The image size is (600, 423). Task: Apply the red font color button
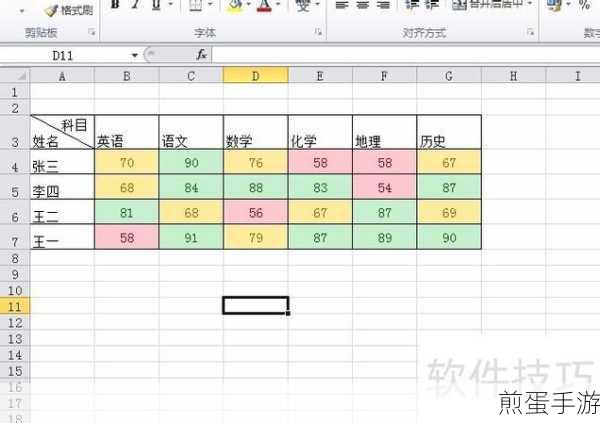[264, 5]
